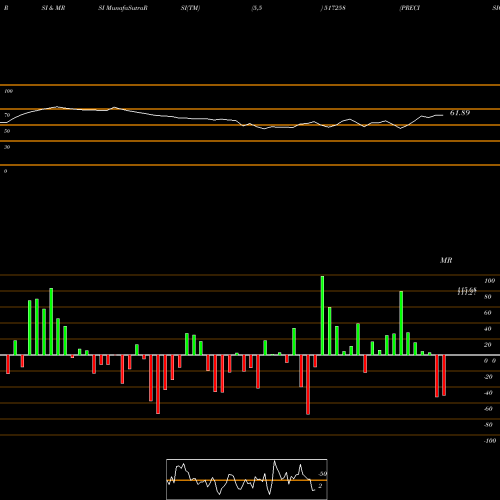Click the "SI(TM)" header label

(x=190, y=8)
